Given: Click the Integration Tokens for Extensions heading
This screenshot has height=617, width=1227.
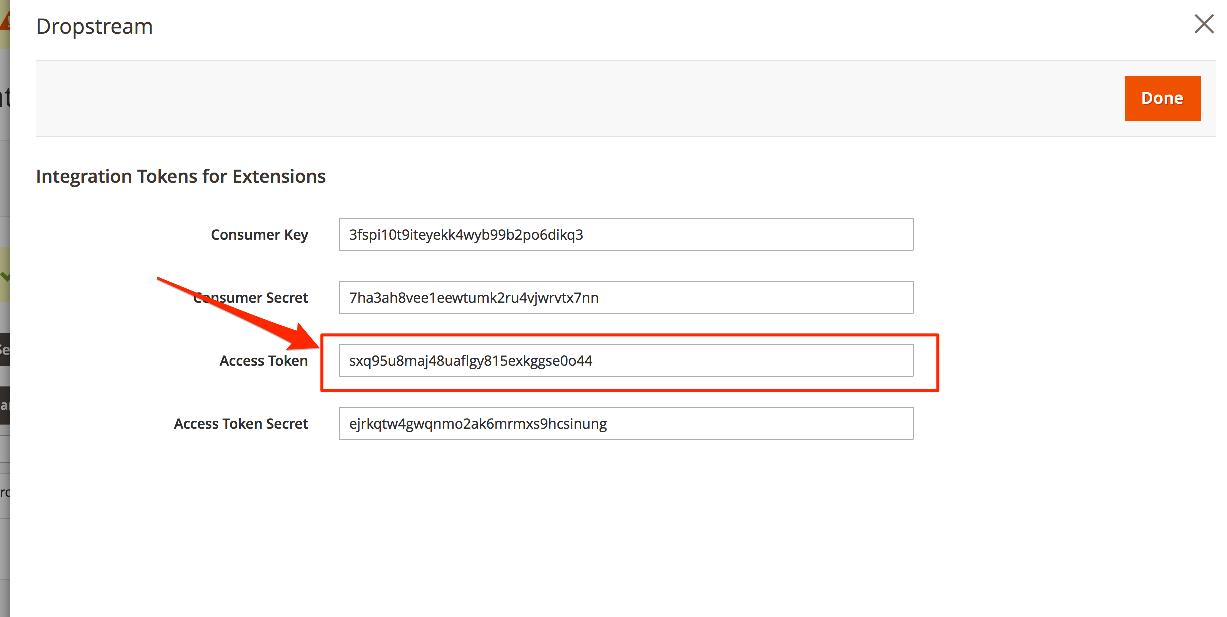Looking at the screenshot, I should (181, 177).
